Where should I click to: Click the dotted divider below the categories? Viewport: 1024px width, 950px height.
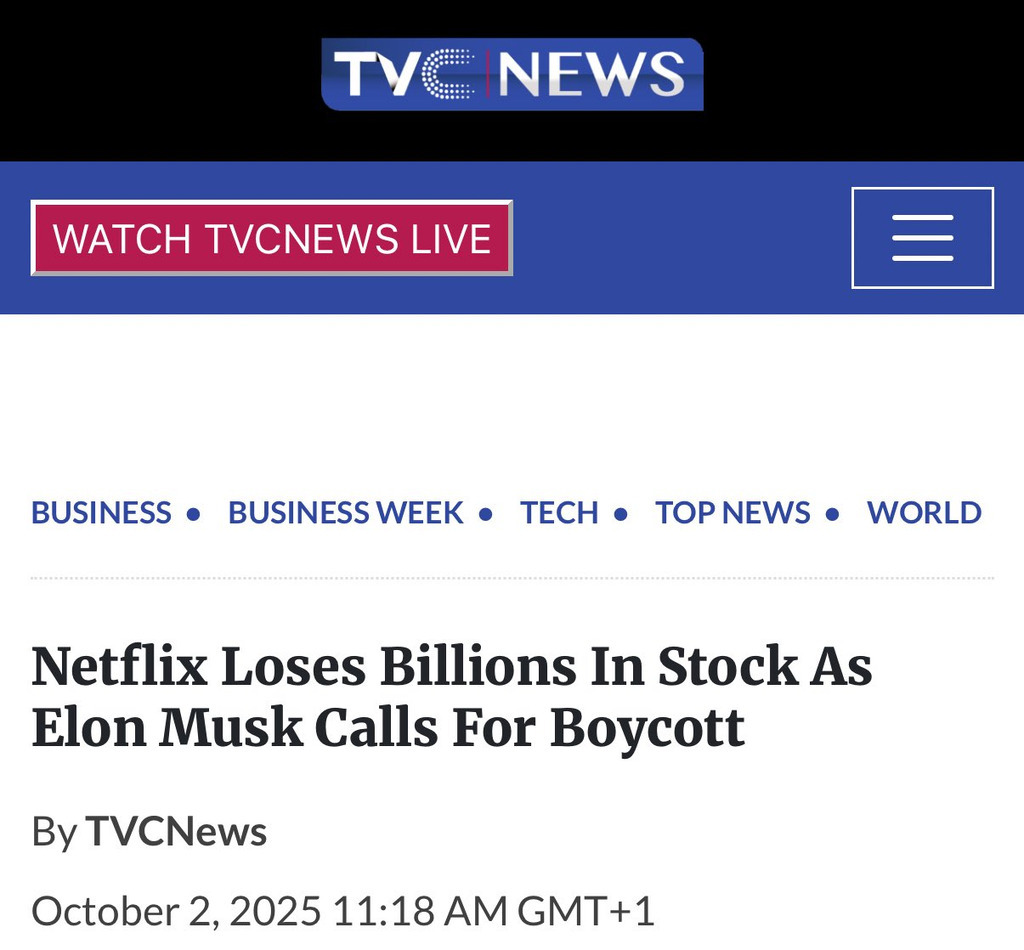coord(512,578)
